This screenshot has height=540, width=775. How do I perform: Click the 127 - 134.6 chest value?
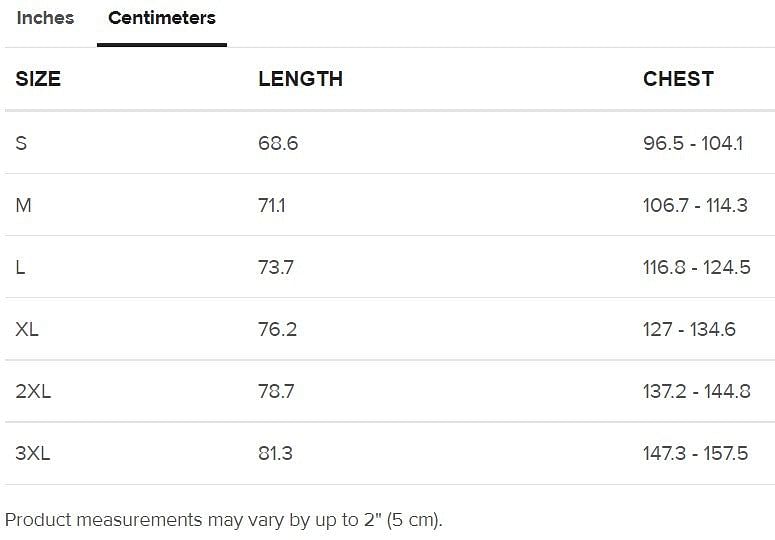pyautogui.click(x=689, y=329)
